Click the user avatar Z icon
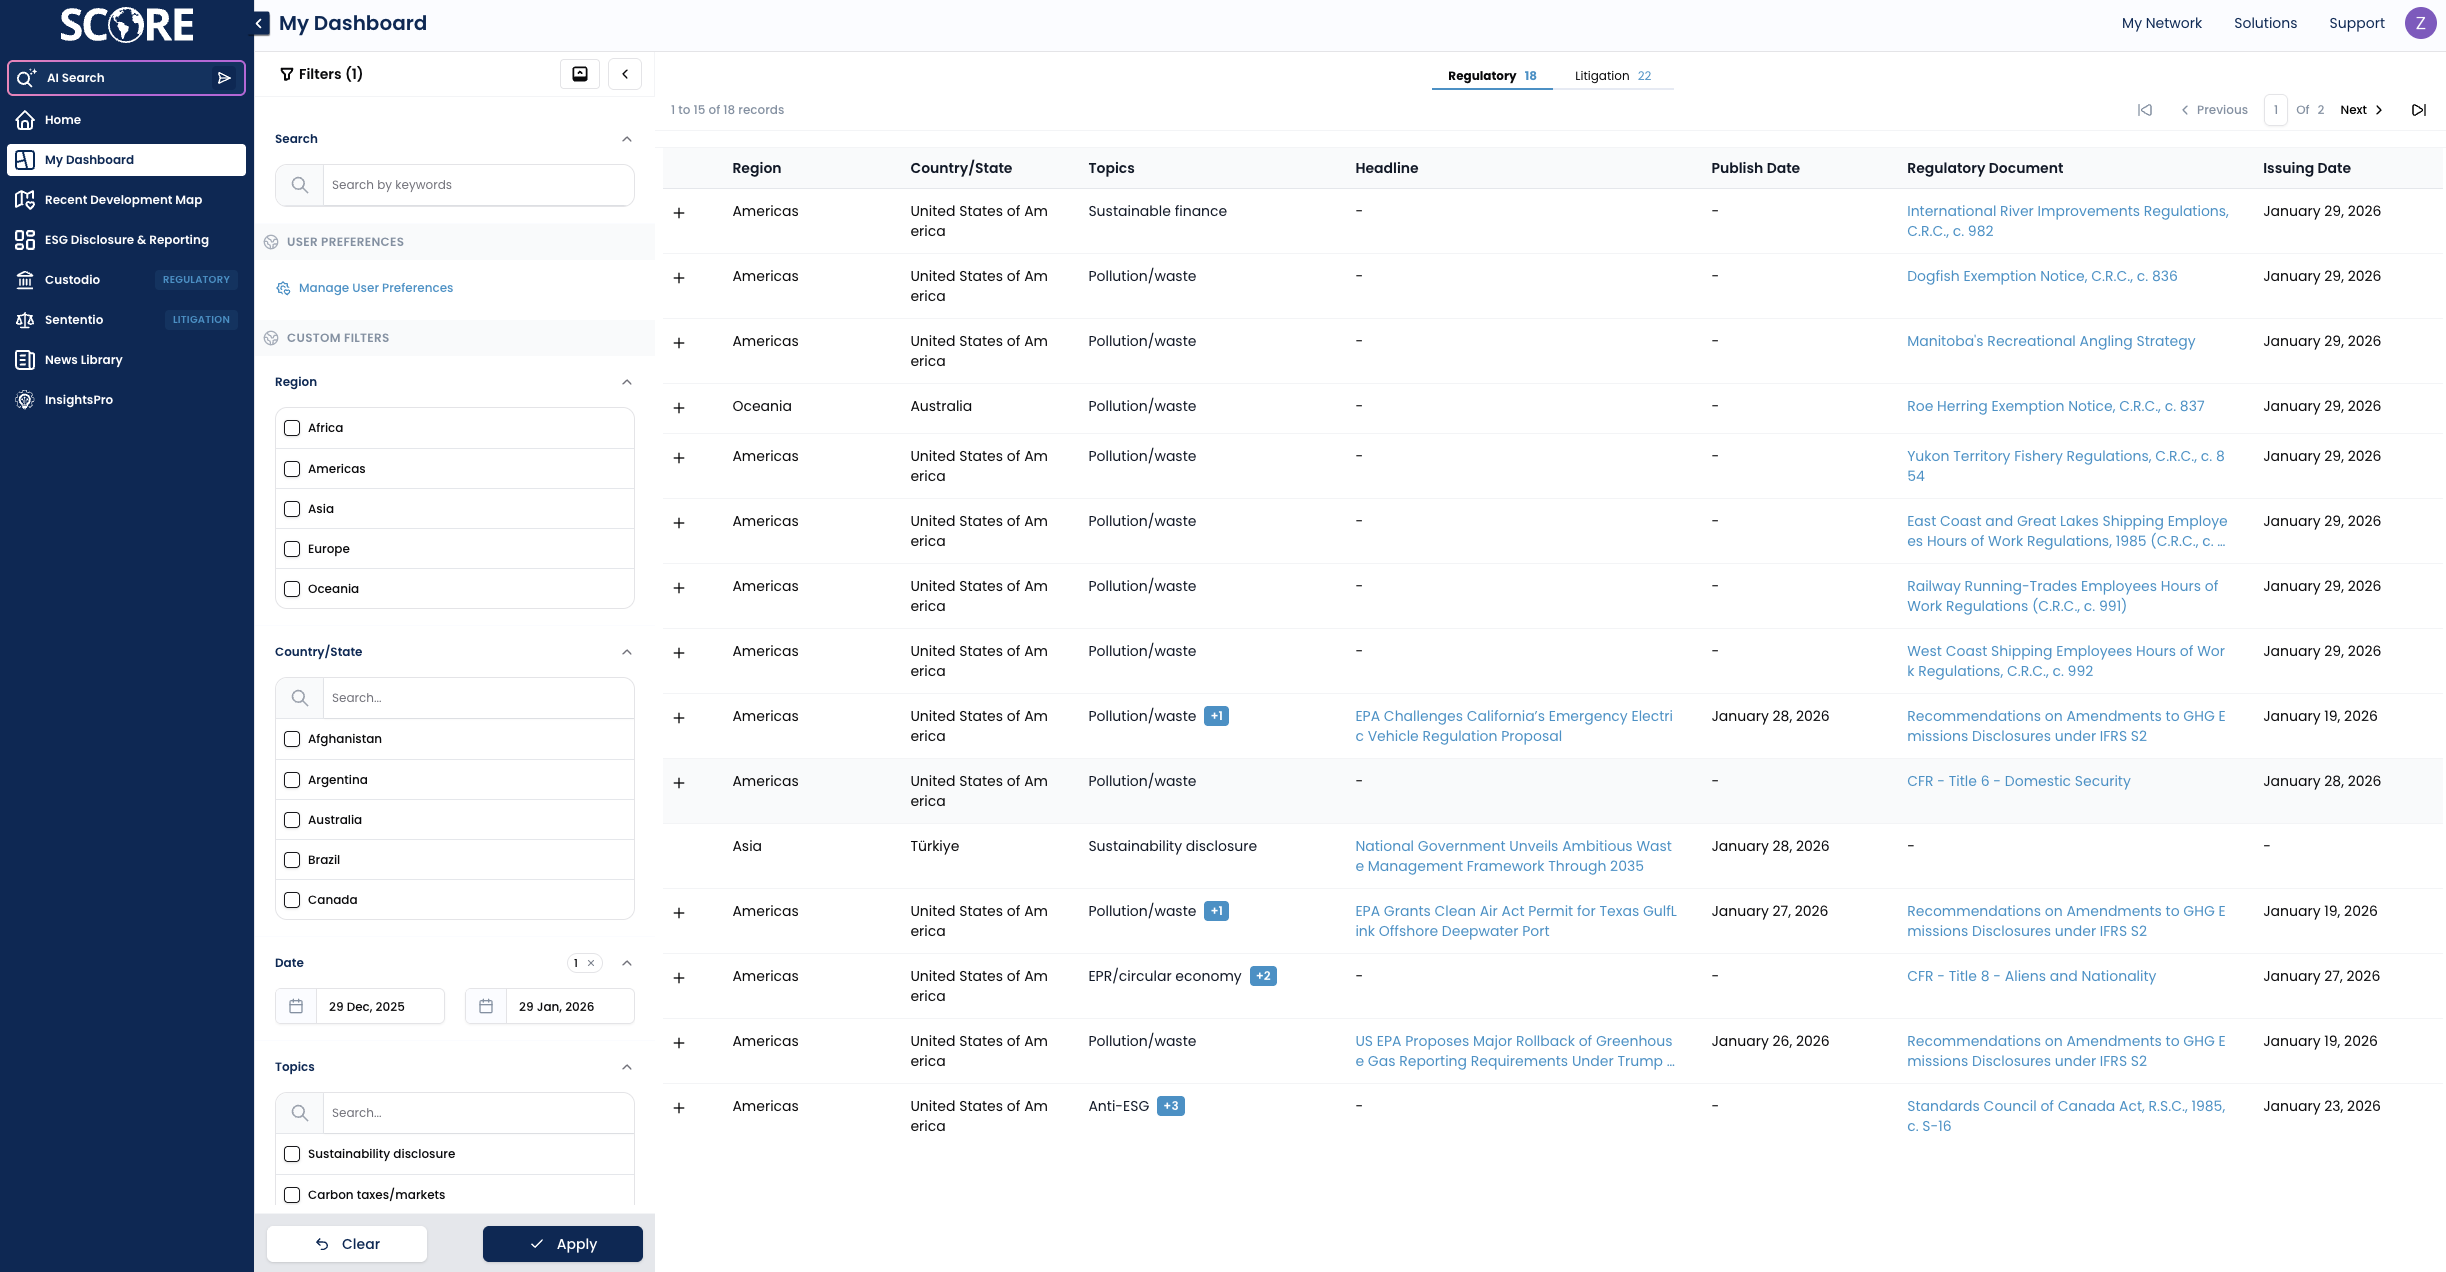 2420,23
